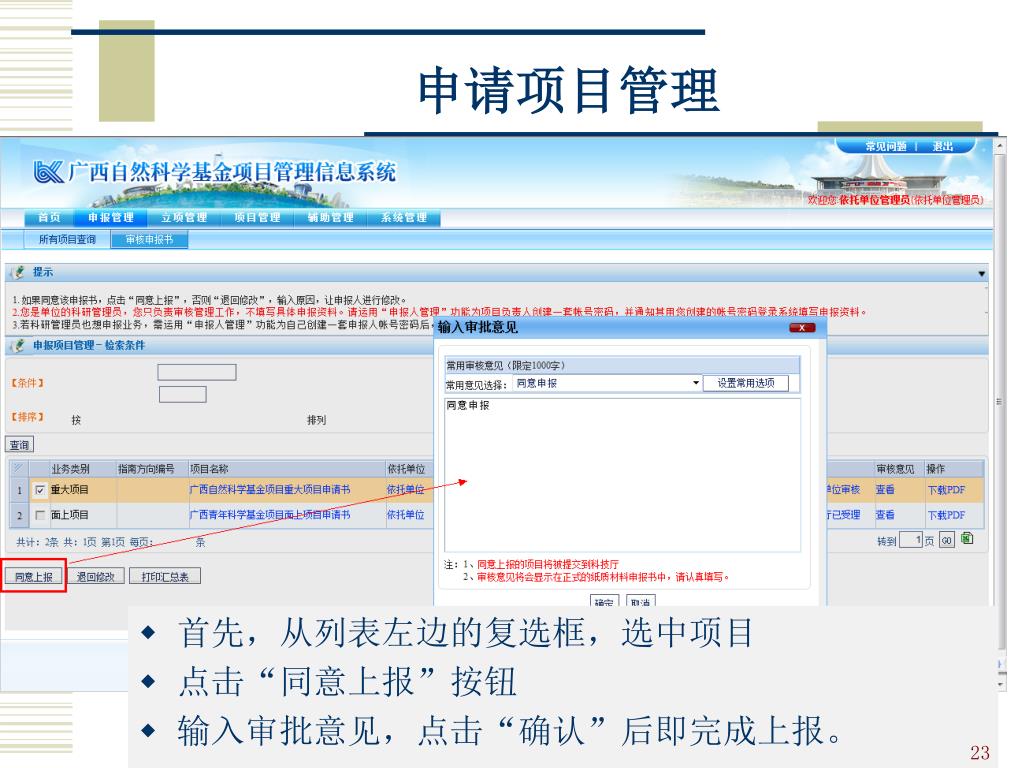The image size is (1024, 768).
Task: Click the scrollbar up arrow at top right
Action: coord(999,147)
